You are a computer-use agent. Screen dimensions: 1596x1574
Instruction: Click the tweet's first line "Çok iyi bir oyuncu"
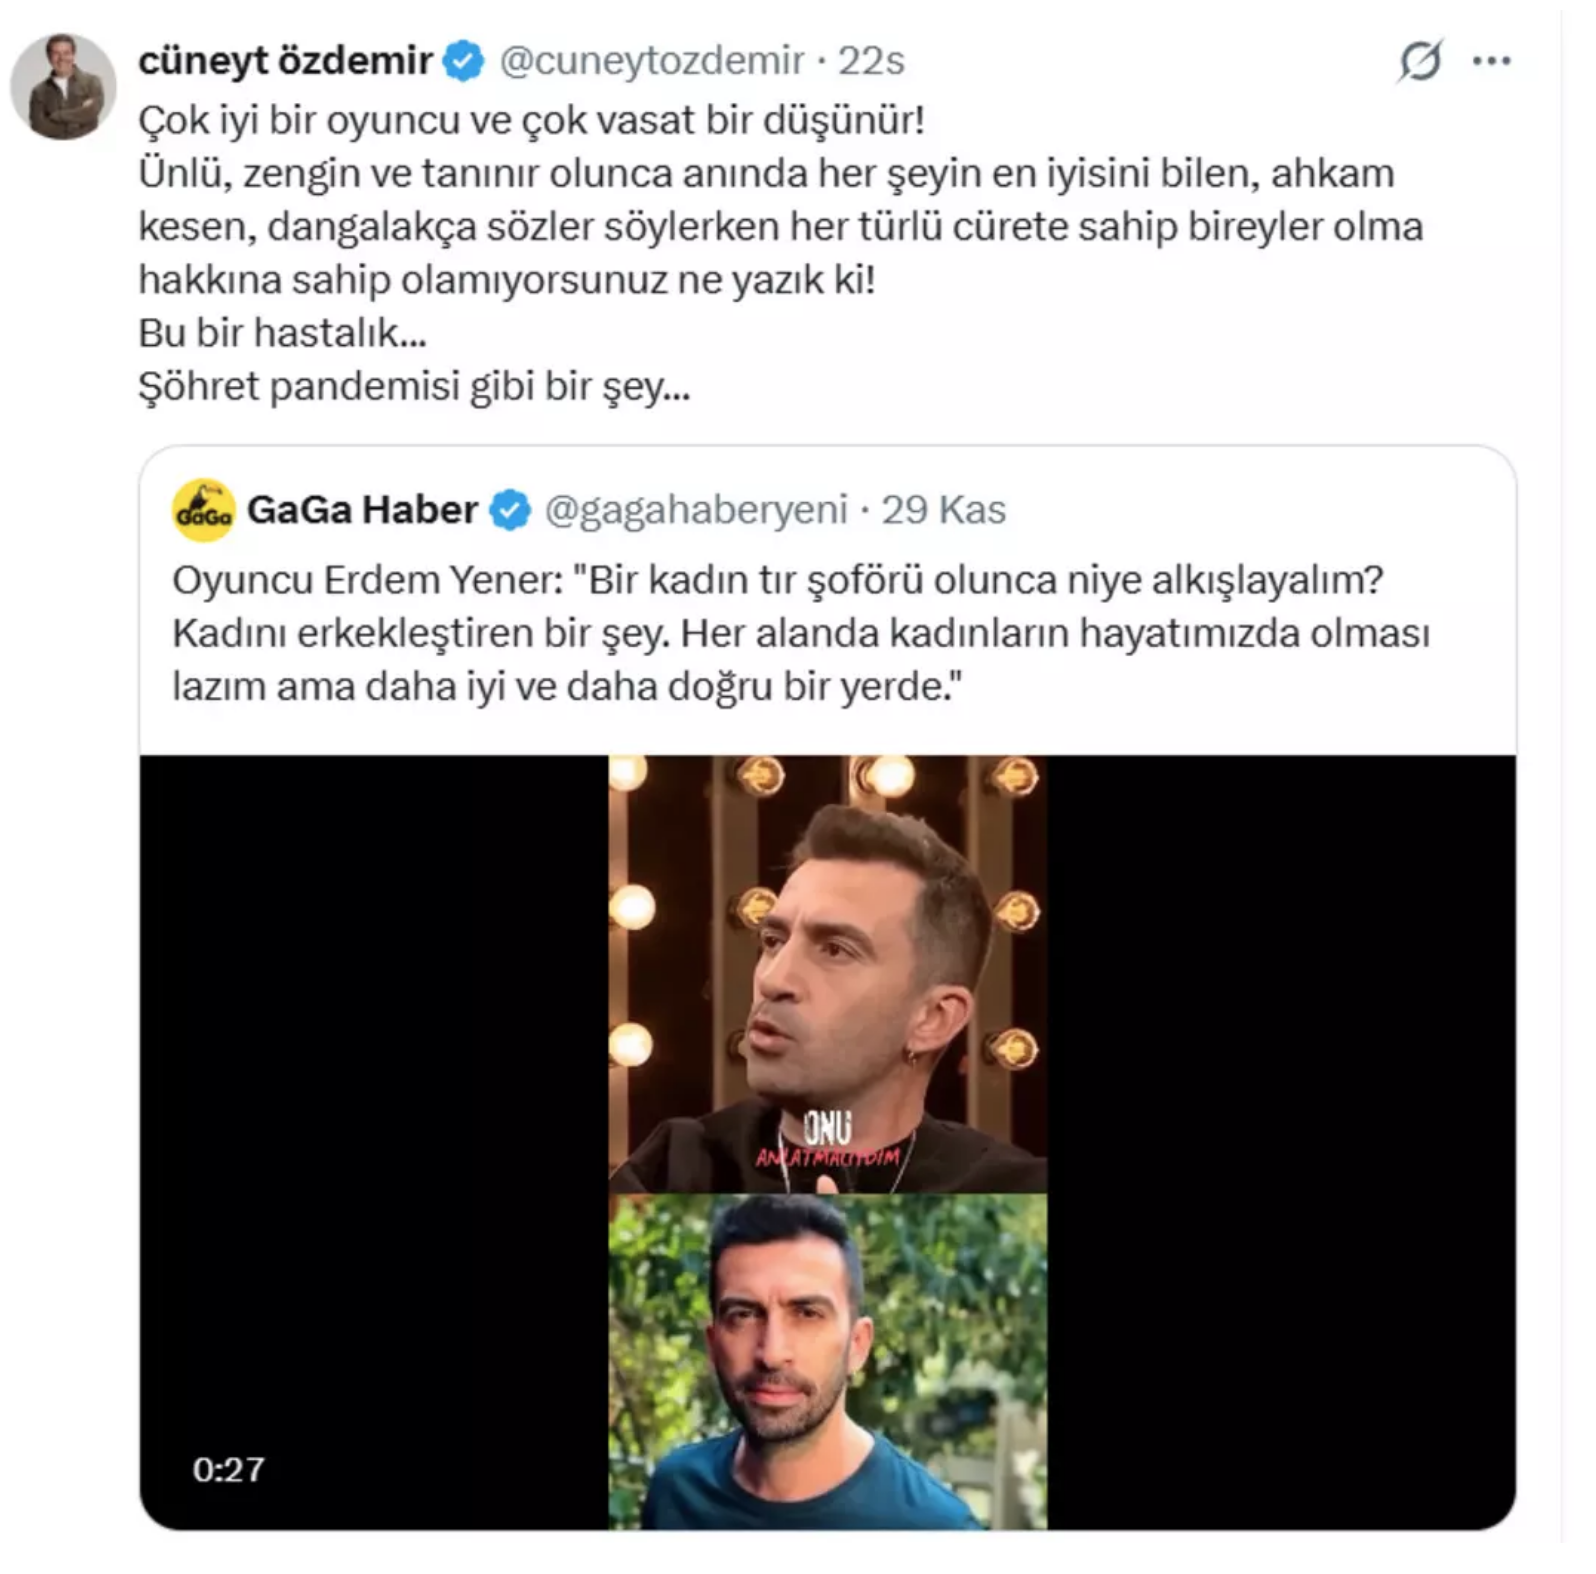coord(530,120)
